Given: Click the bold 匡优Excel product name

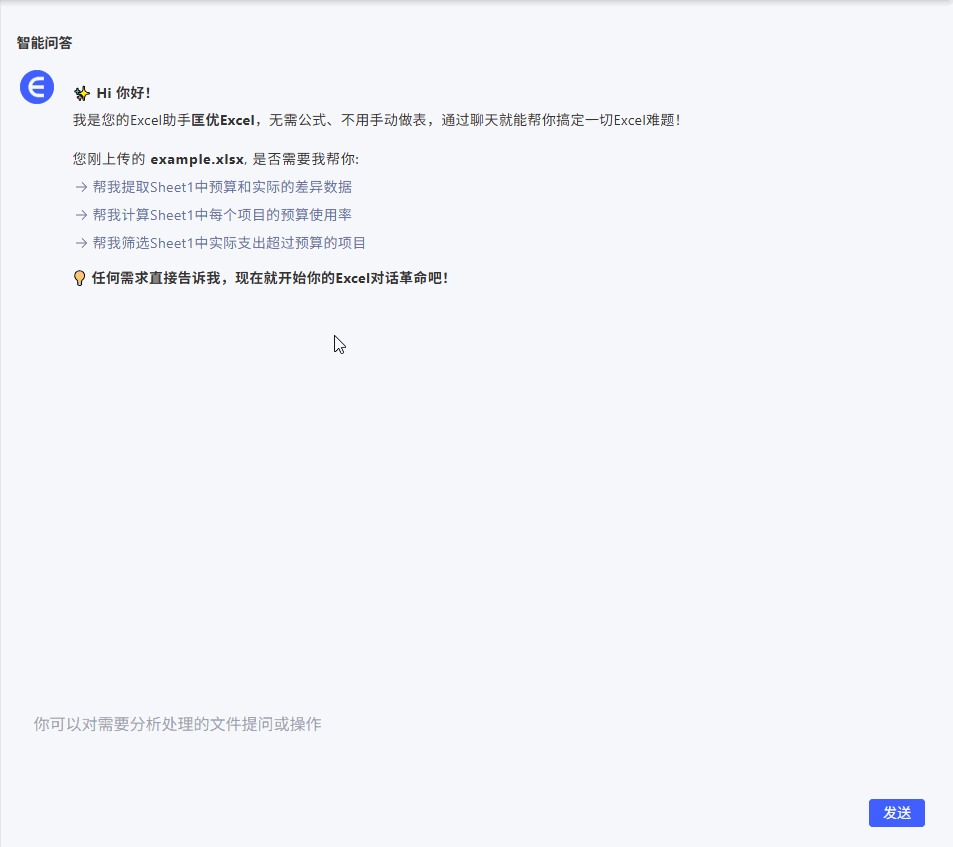Looking at the screenshot, I should click(x=223, y=120).
